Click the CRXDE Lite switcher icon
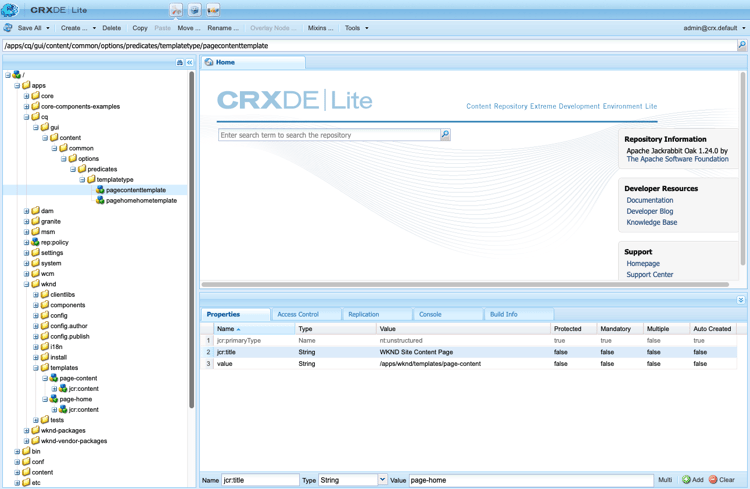Image resolution: width=750 pixels, height=489 pixels. coord(176,10)
